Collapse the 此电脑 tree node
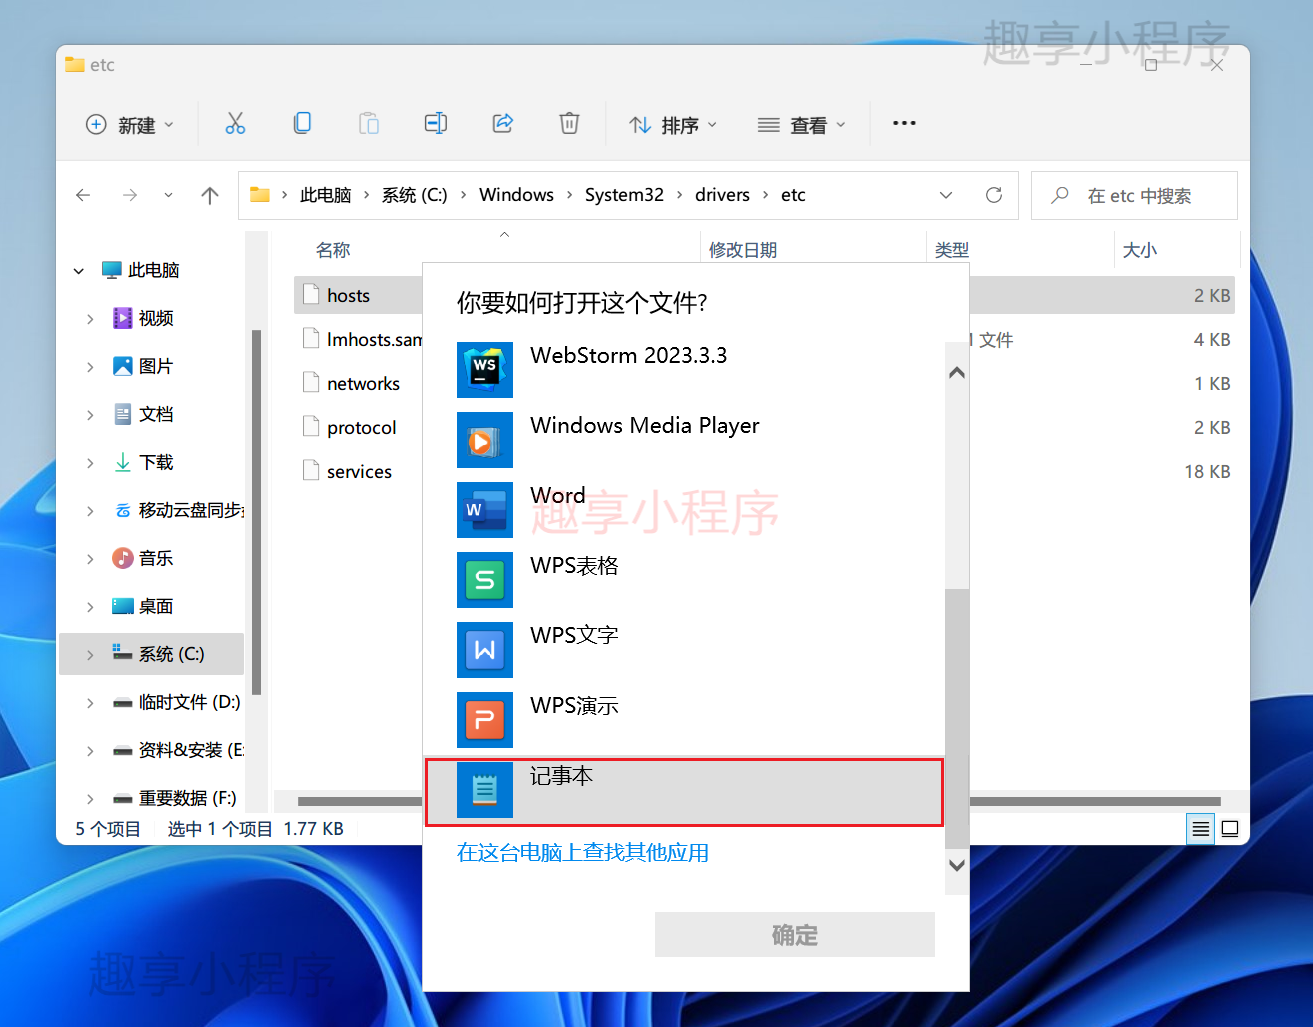 click(x=79, y=270)
